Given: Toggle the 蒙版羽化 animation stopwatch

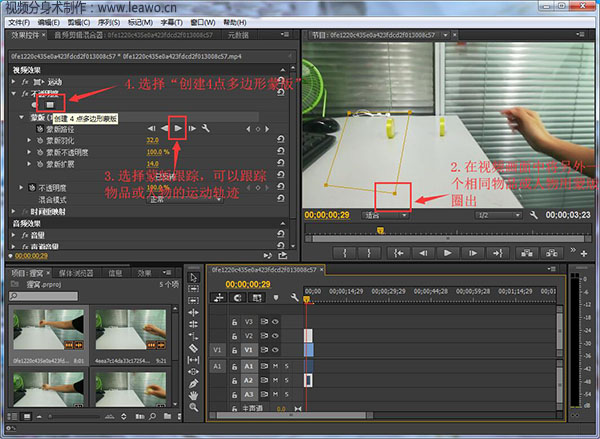Looking at the screenshot, I should tap(40, 140).
